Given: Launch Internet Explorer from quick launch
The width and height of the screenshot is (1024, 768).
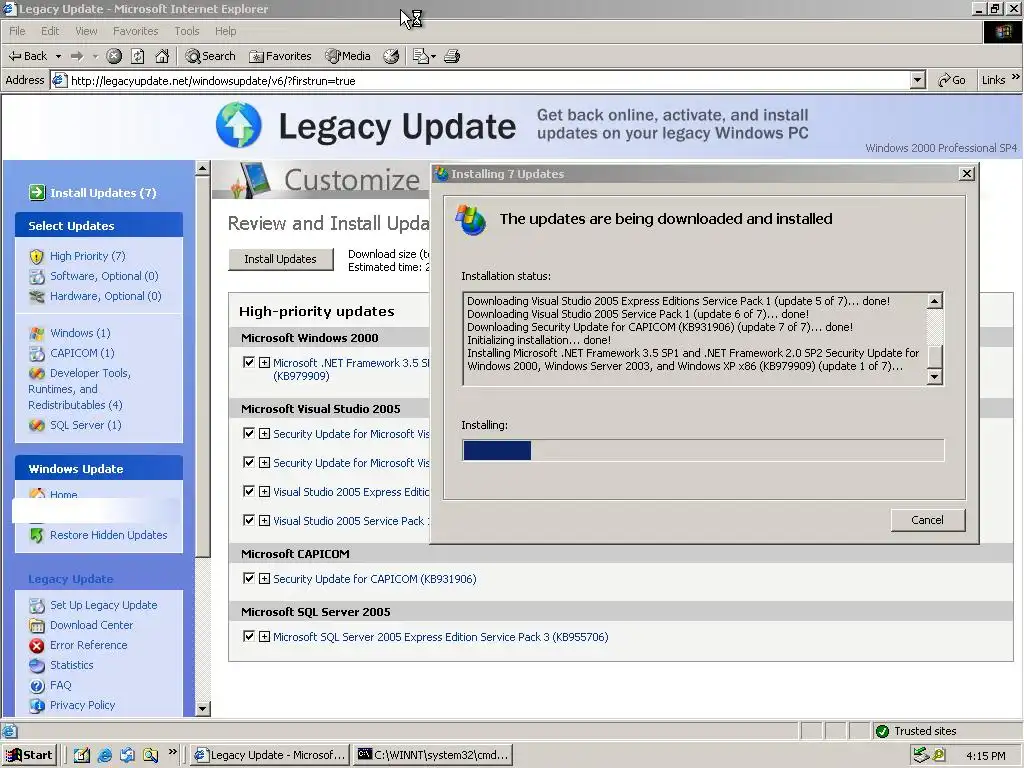Looking at the screenshot, I should pyautogui.click(x=104, y=756).
